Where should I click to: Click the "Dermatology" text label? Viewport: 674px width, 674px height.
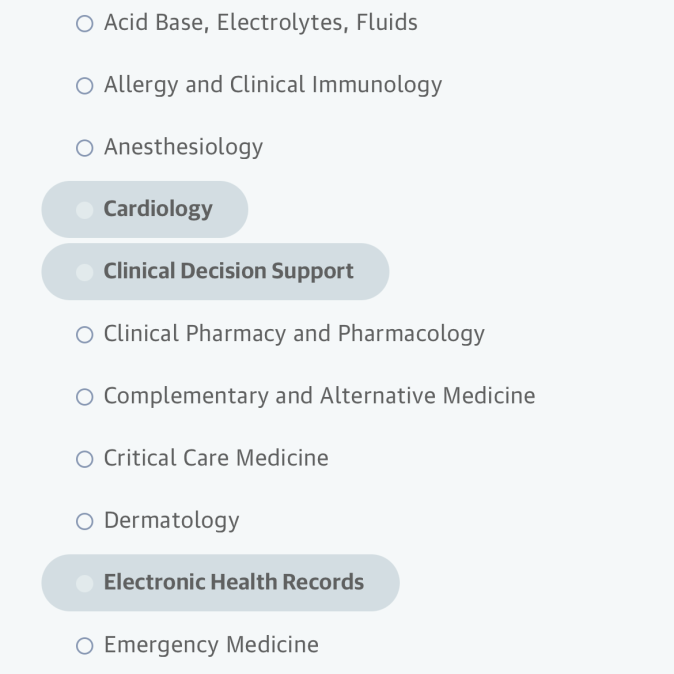click(x=171, y=520)
